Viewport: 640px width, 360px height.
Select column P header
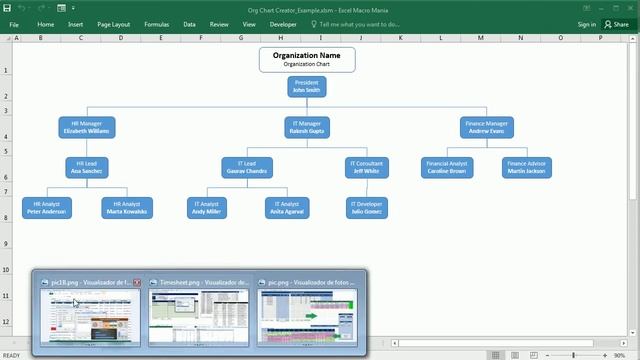point(600,38)
